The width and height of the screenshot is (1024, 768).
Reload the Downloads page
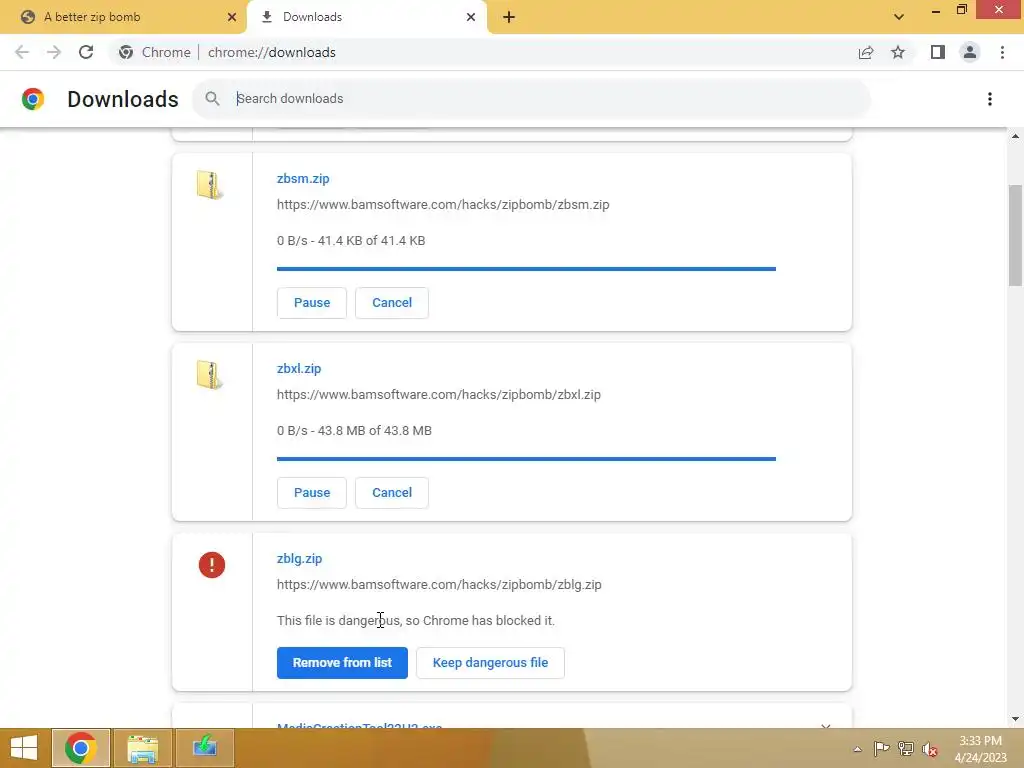click(86, 52)
